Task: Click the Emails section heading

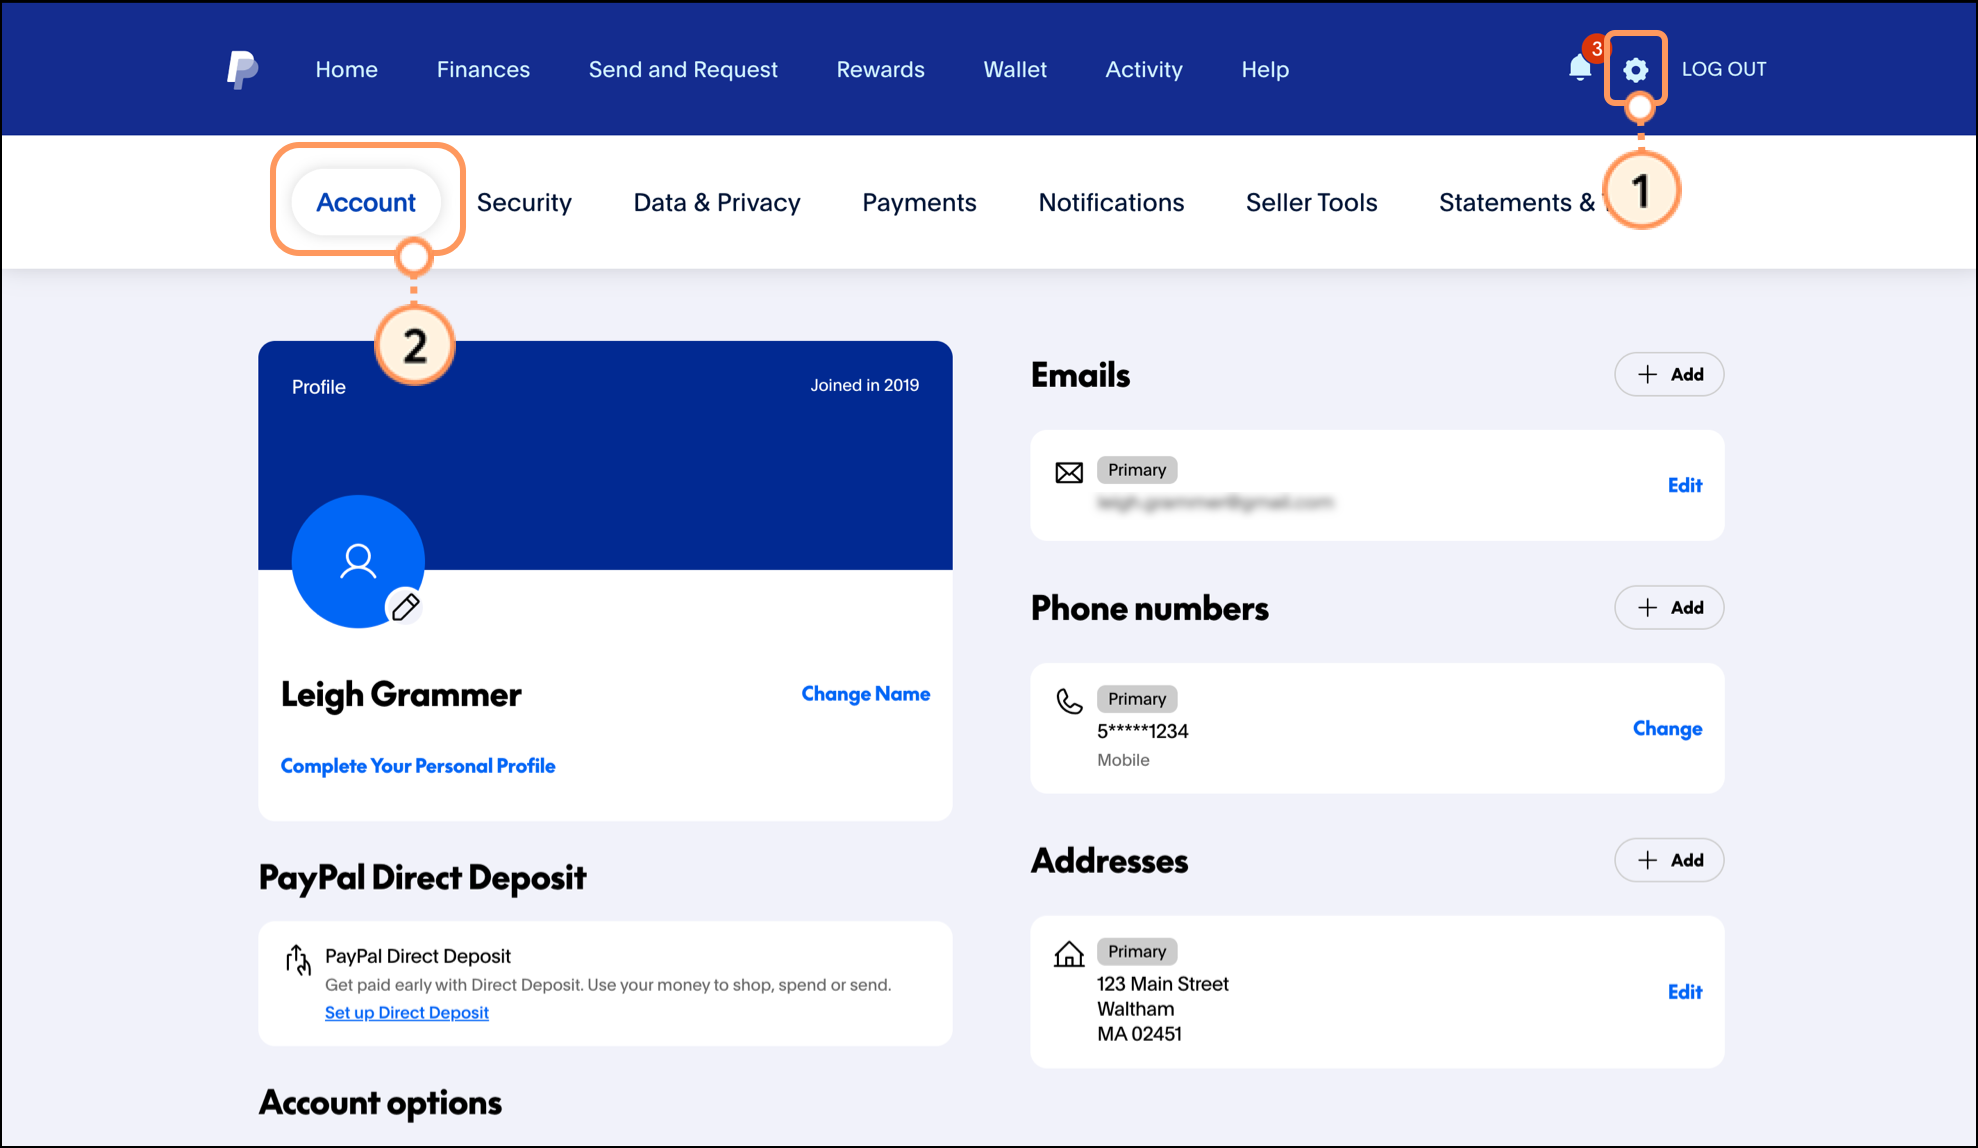Action: click(1080, 375)
